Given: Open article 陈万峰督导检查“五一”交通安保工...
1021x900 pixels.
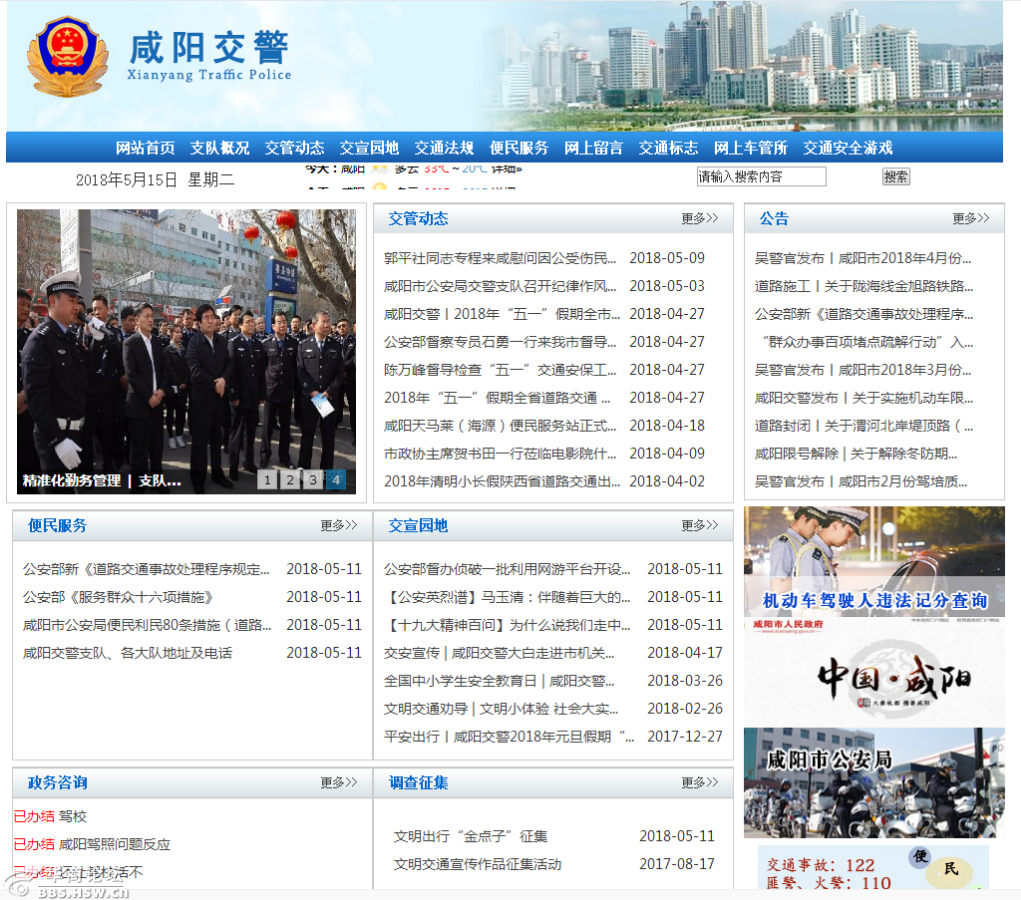Looking at the screenshot, I should click(499, 370).
